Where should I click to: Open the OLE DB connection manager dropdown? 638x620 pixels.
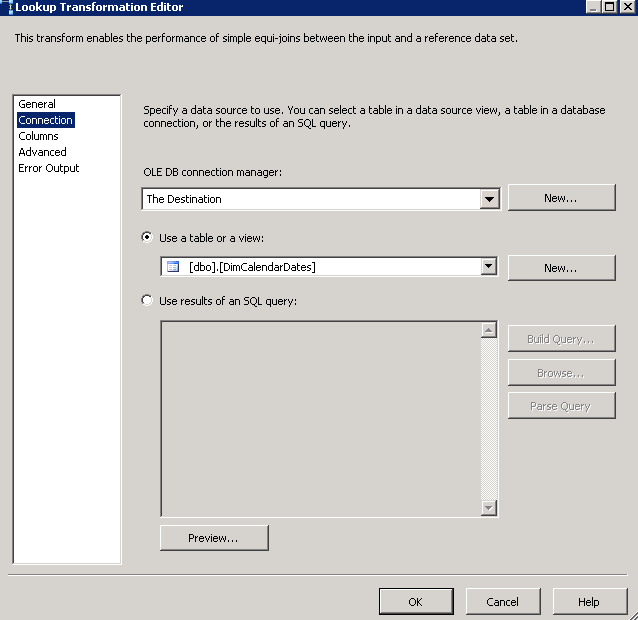(489, 199)
